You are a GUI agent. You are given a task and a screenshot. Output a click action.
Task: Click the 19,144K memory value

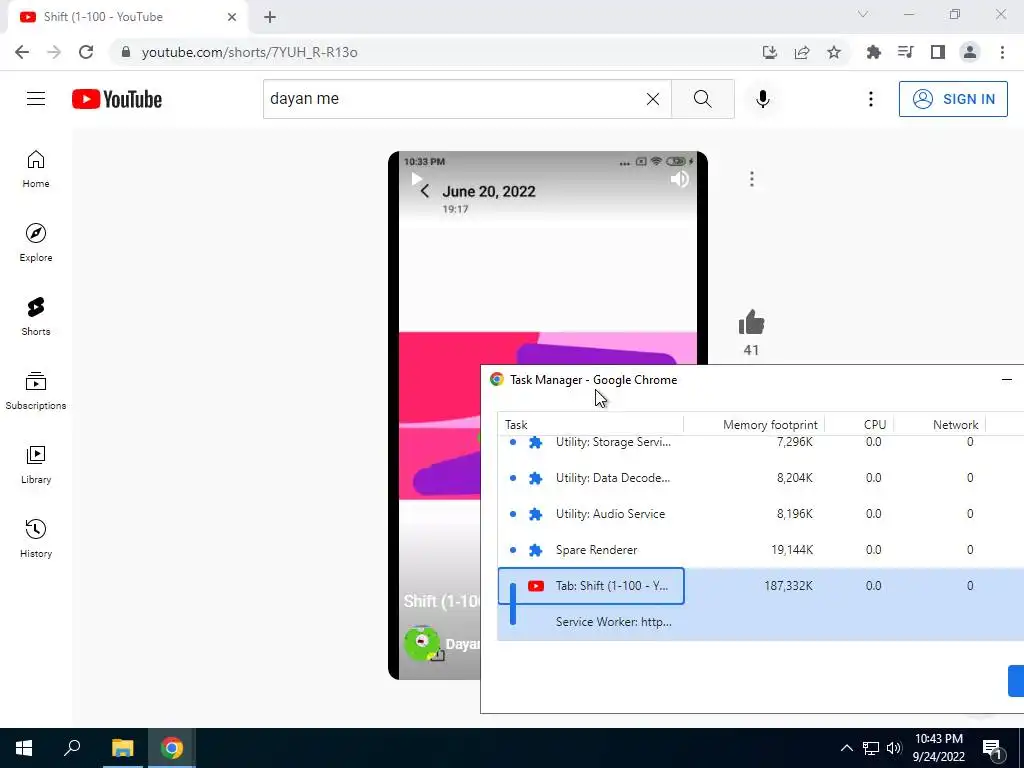point(792,550)
